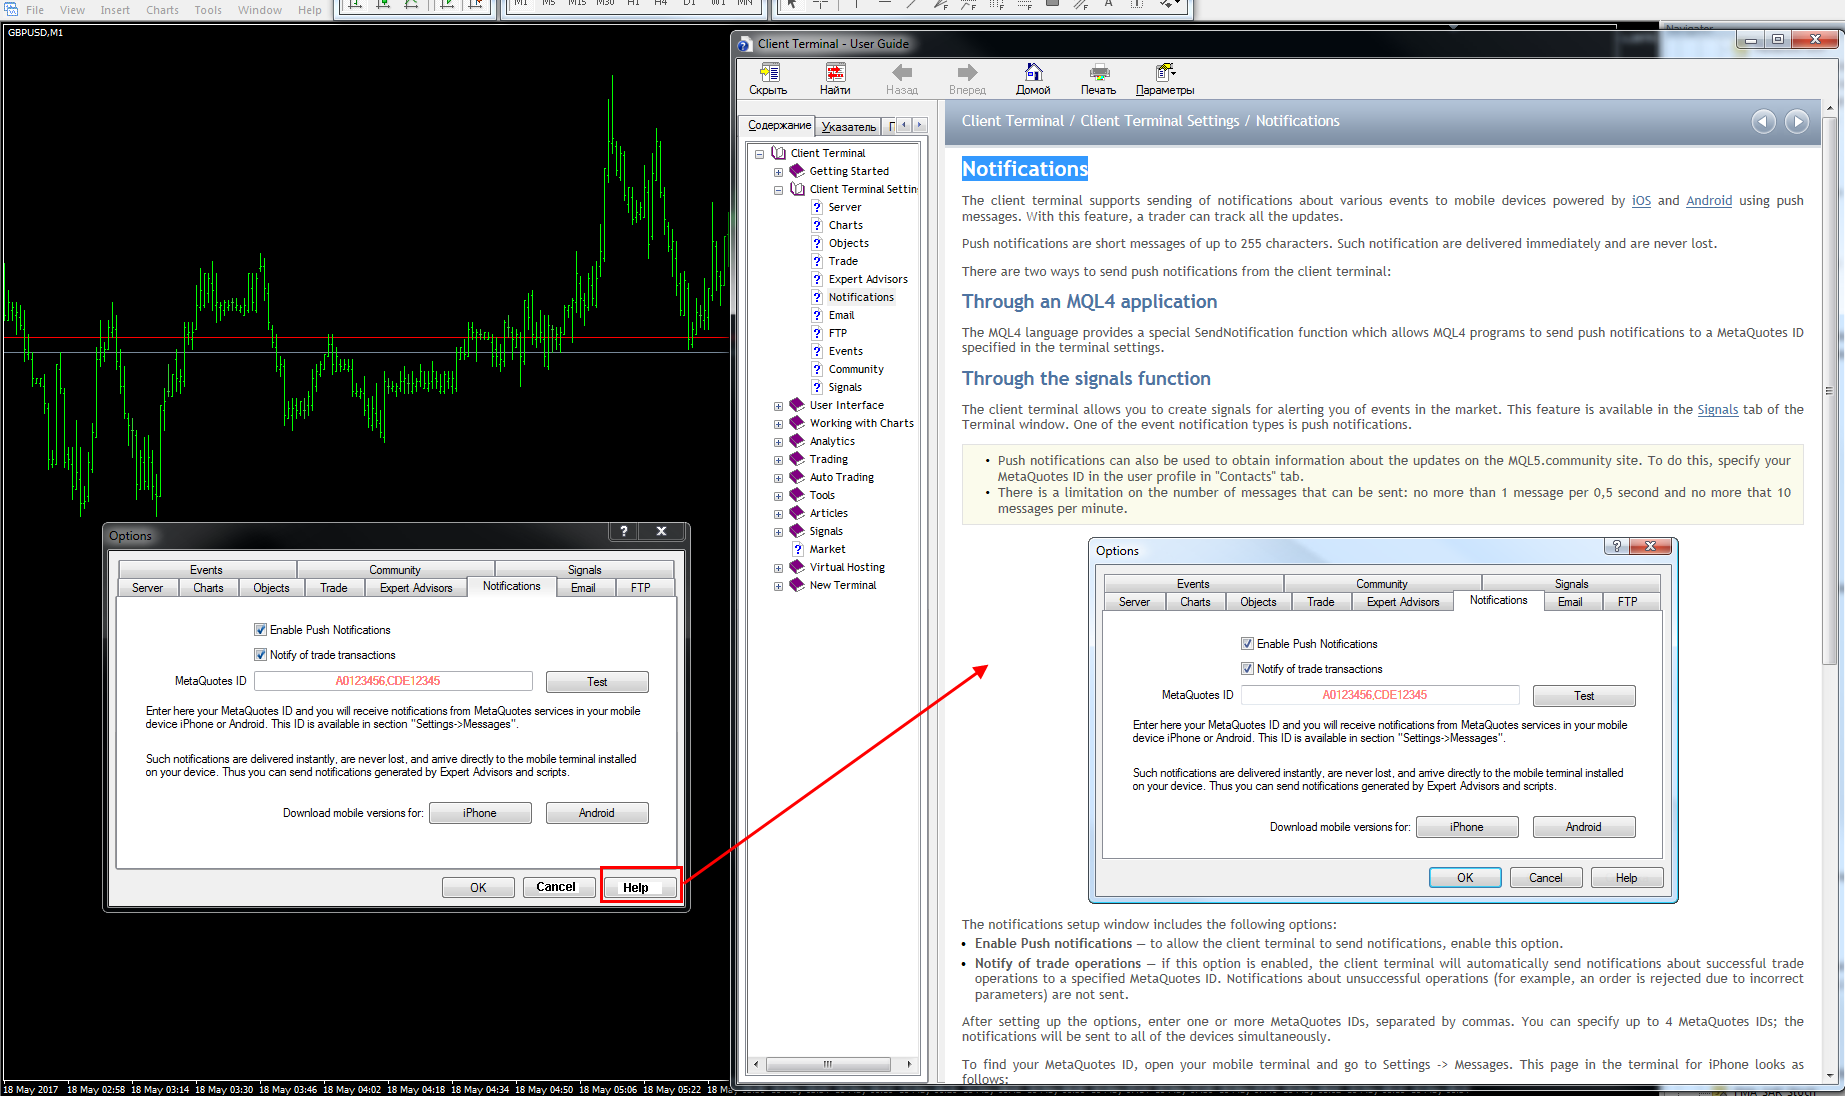The image size is (1845, 1096).
Task: Click the page icon beside the Server topic
Action: tap(817, 207)
